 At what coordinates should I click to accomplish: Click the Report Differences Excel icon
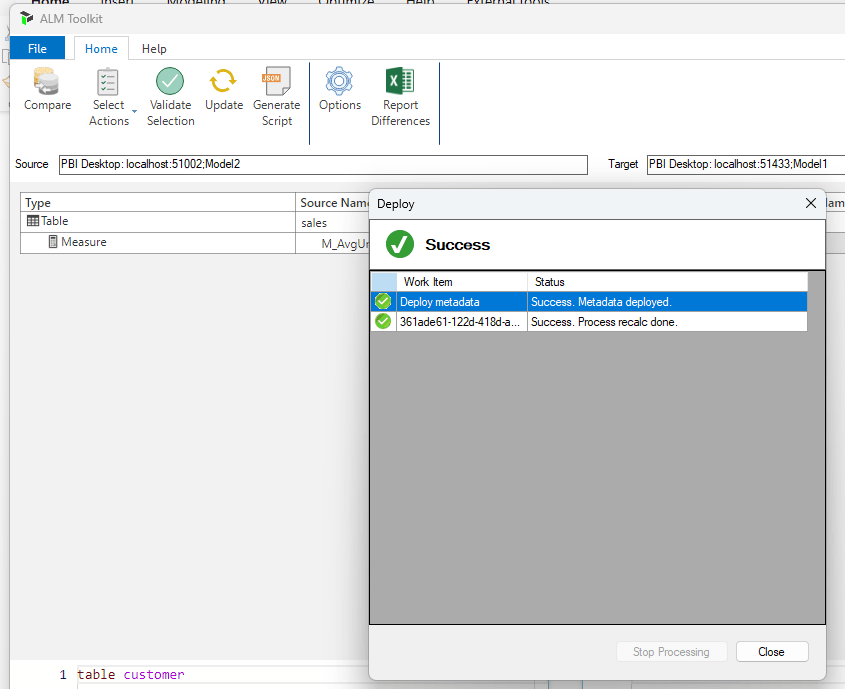pos(400,82)
